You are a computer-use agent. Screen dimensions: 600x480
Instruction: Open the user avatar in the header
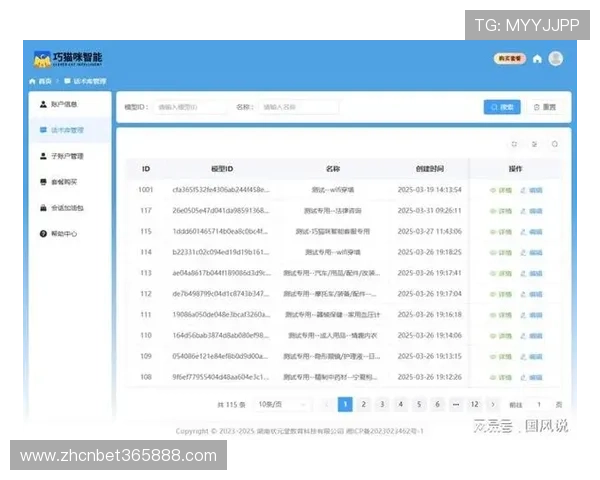[556, 59]
